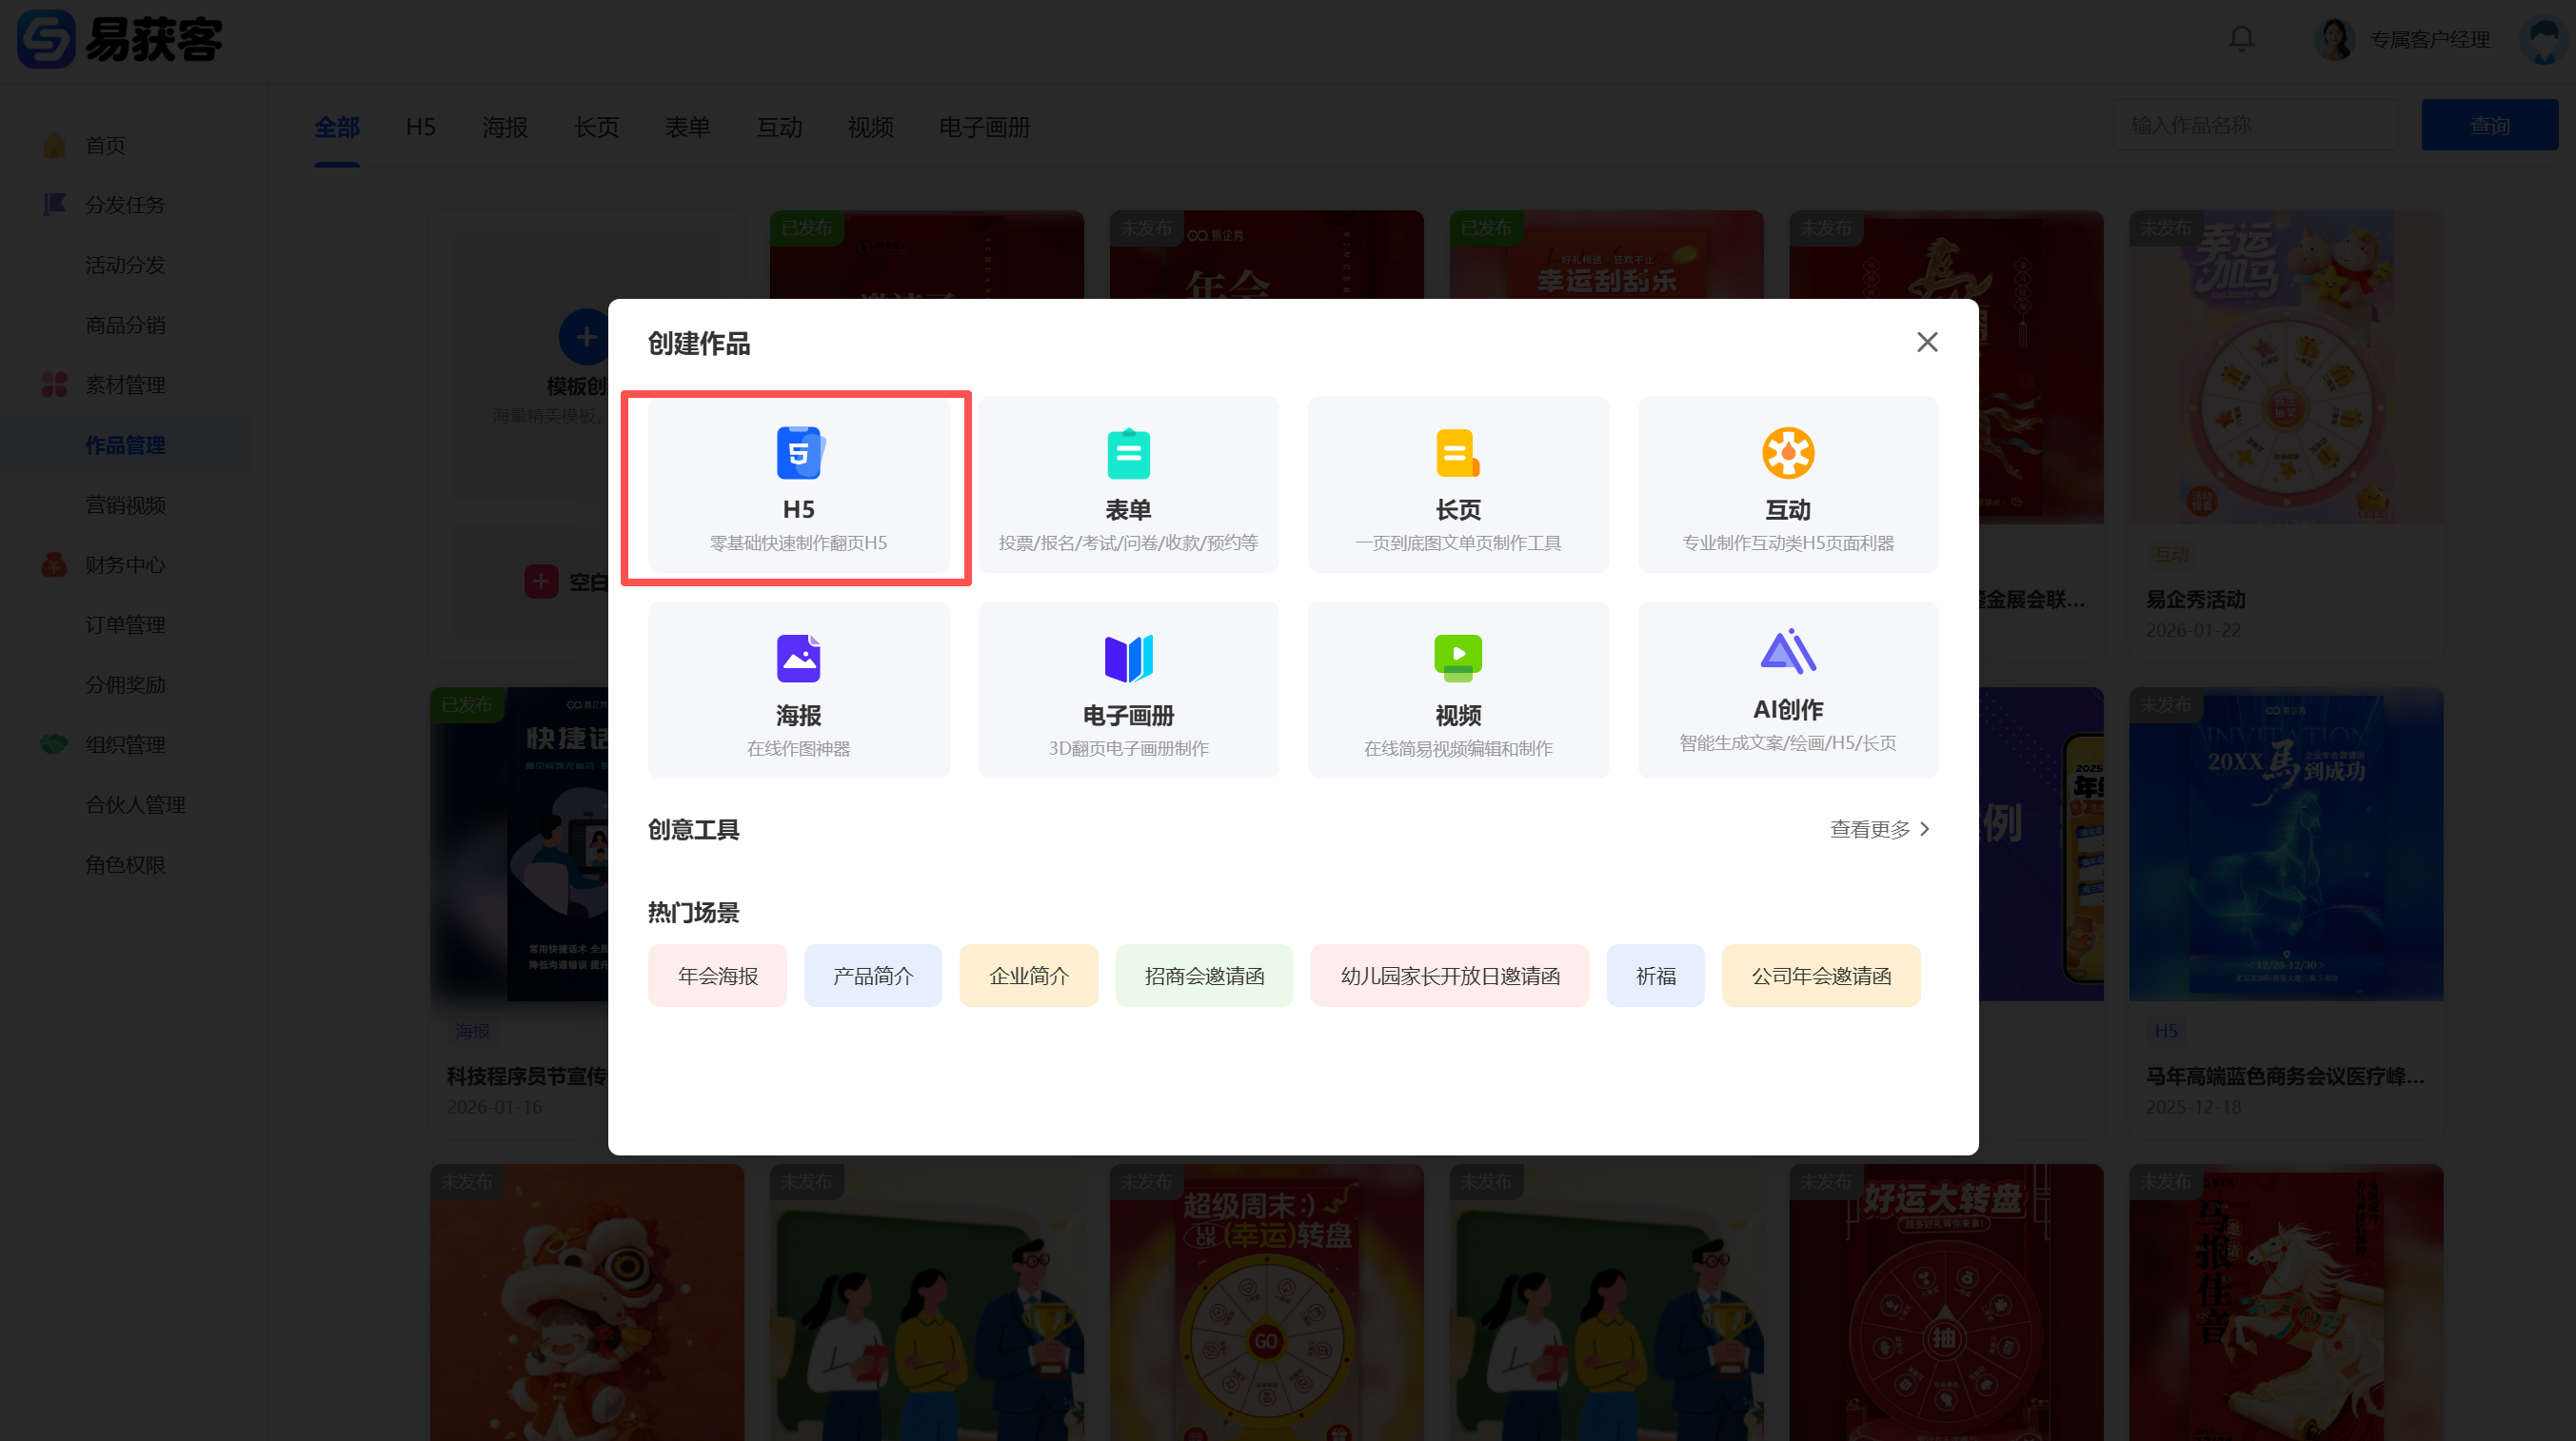Screen dimensions: 2576x1441
Task: Click the 查询 search button
Action: click(2488, 125)
